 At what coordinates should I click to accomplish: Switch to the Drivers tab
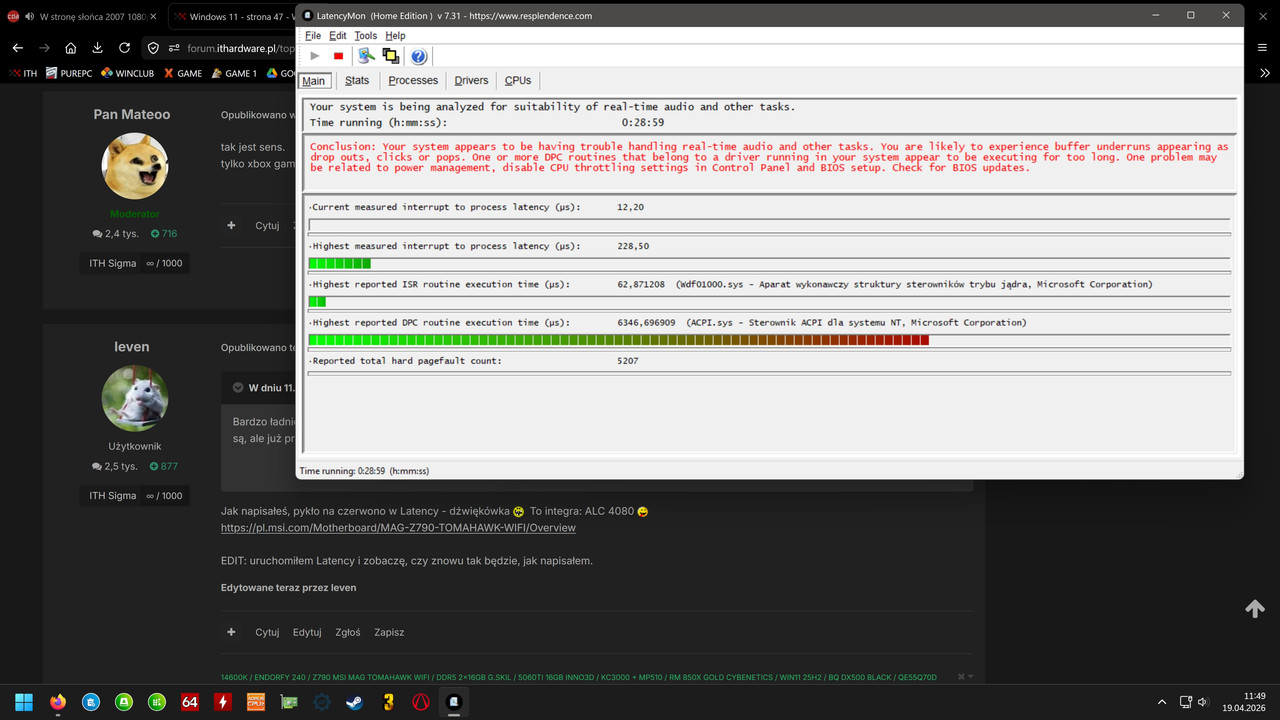pyautogui.click(x=471, y=81)
